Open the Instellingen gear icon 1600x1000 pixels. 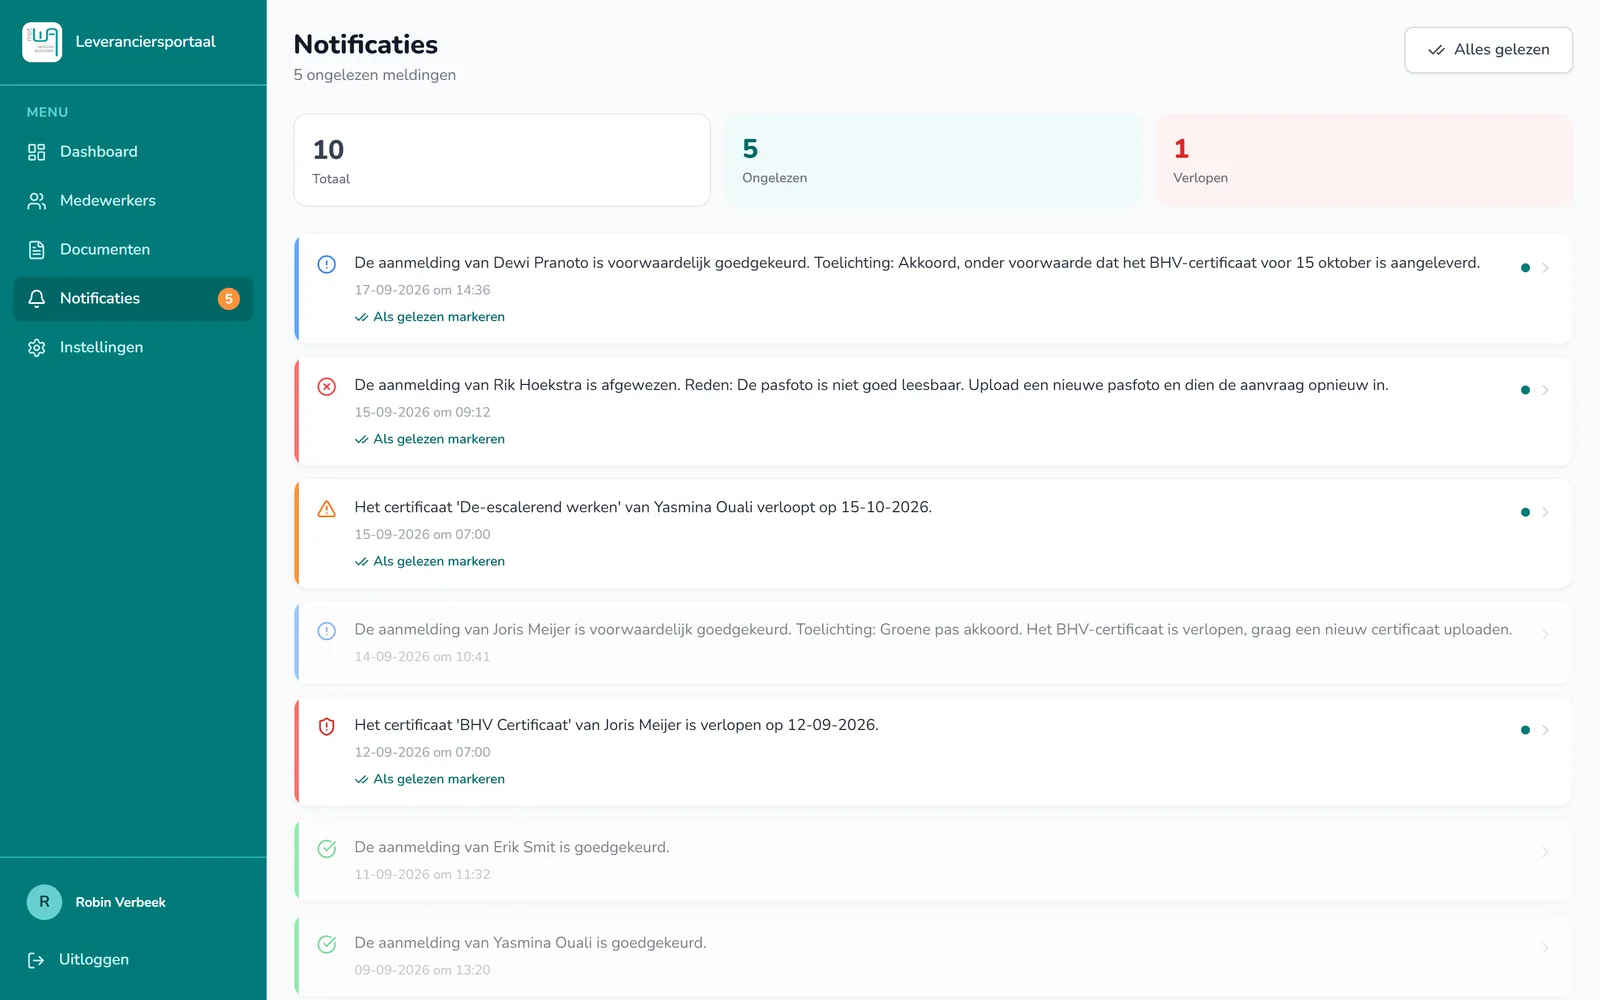(37, 348)
